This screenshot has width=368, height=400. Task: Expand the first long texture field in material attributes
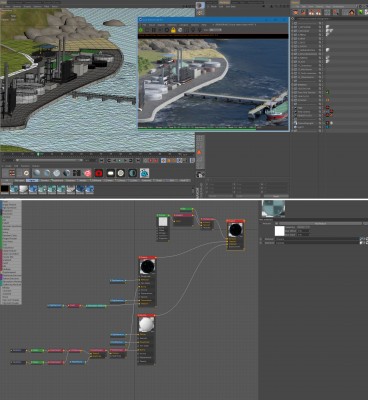click(317, 239)
